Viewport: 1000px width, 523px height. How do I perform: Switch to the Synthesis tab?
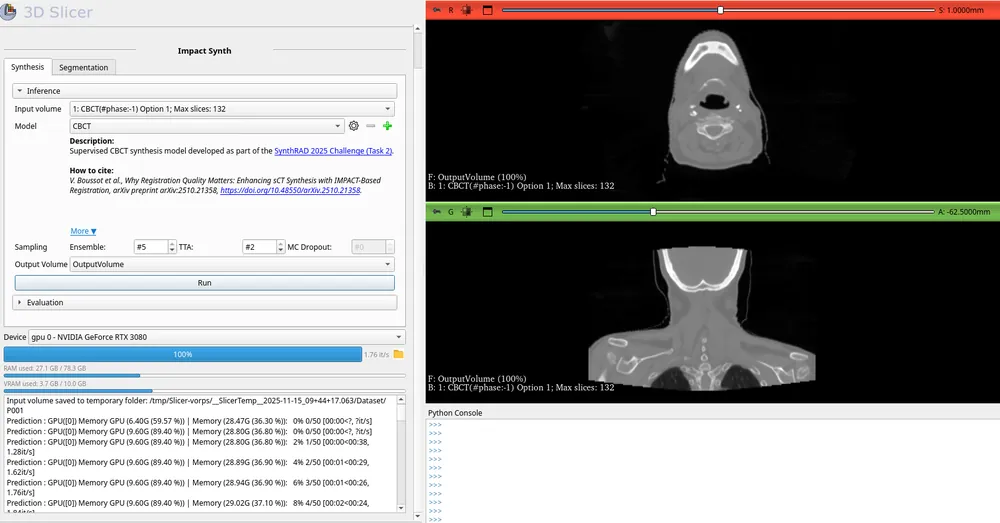coord(27,67)
